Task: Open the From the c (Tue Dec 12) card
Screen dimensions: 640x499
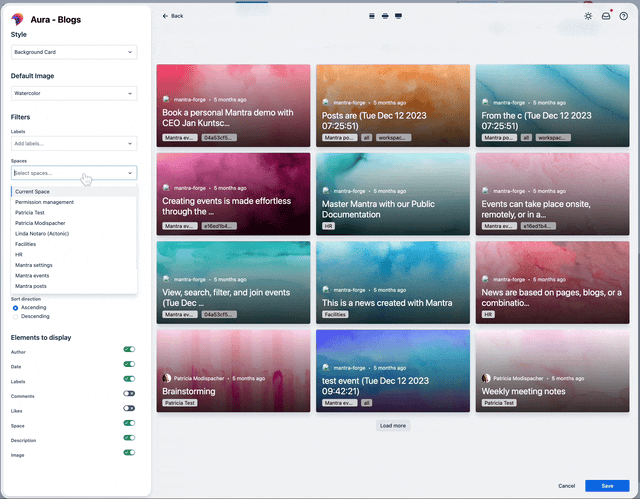Action: 552,106
